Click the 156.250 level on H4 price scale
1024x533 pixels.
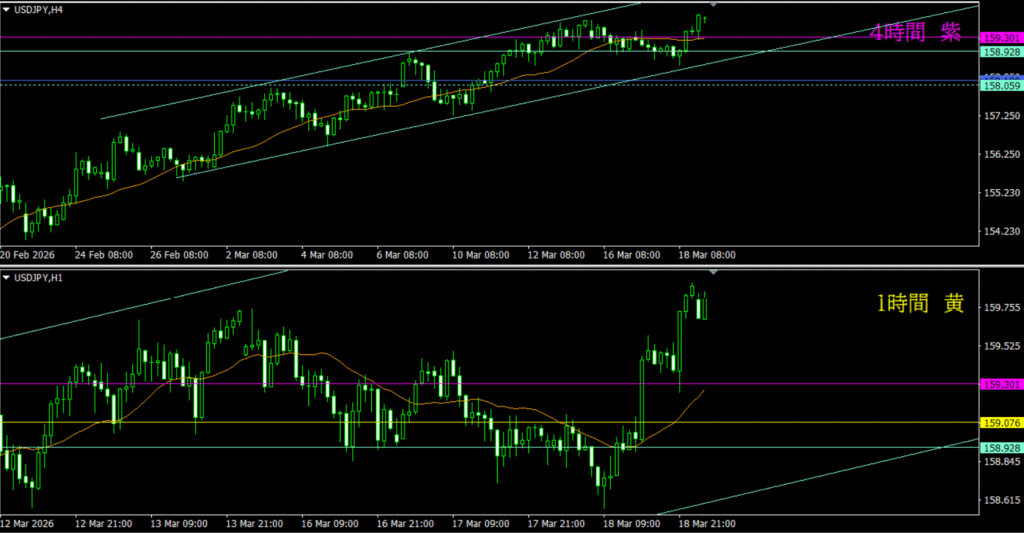point(1001,155)
